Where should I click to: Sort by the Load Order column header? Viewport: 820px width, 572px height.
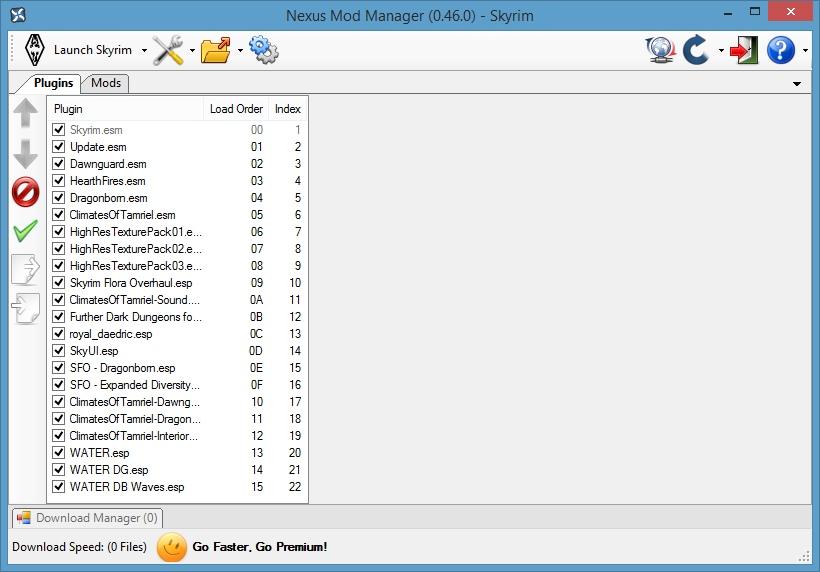236,109
